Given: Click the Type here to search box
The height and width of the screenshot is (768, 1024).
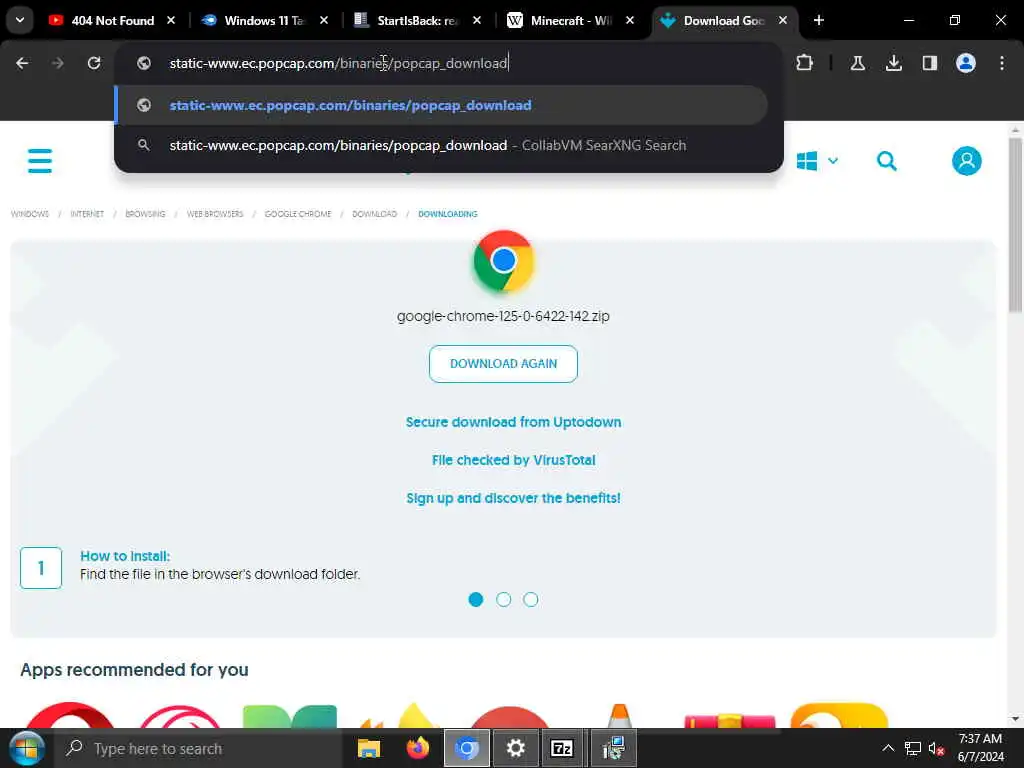Looking at the screenshot, I should pos(198,748).
